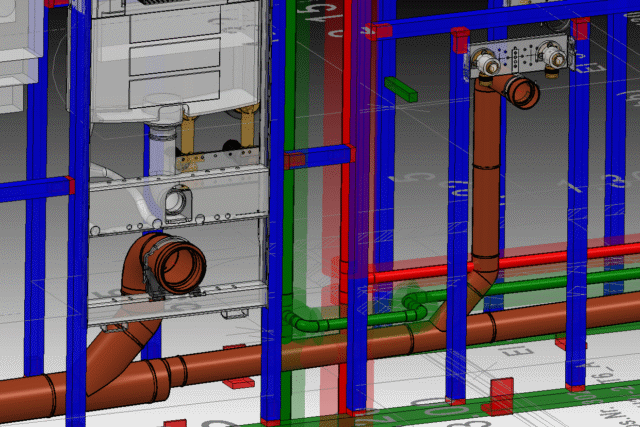Select red cap on top blue beam
This screenshot has height=427, width=640.
(x=380, y=31)
